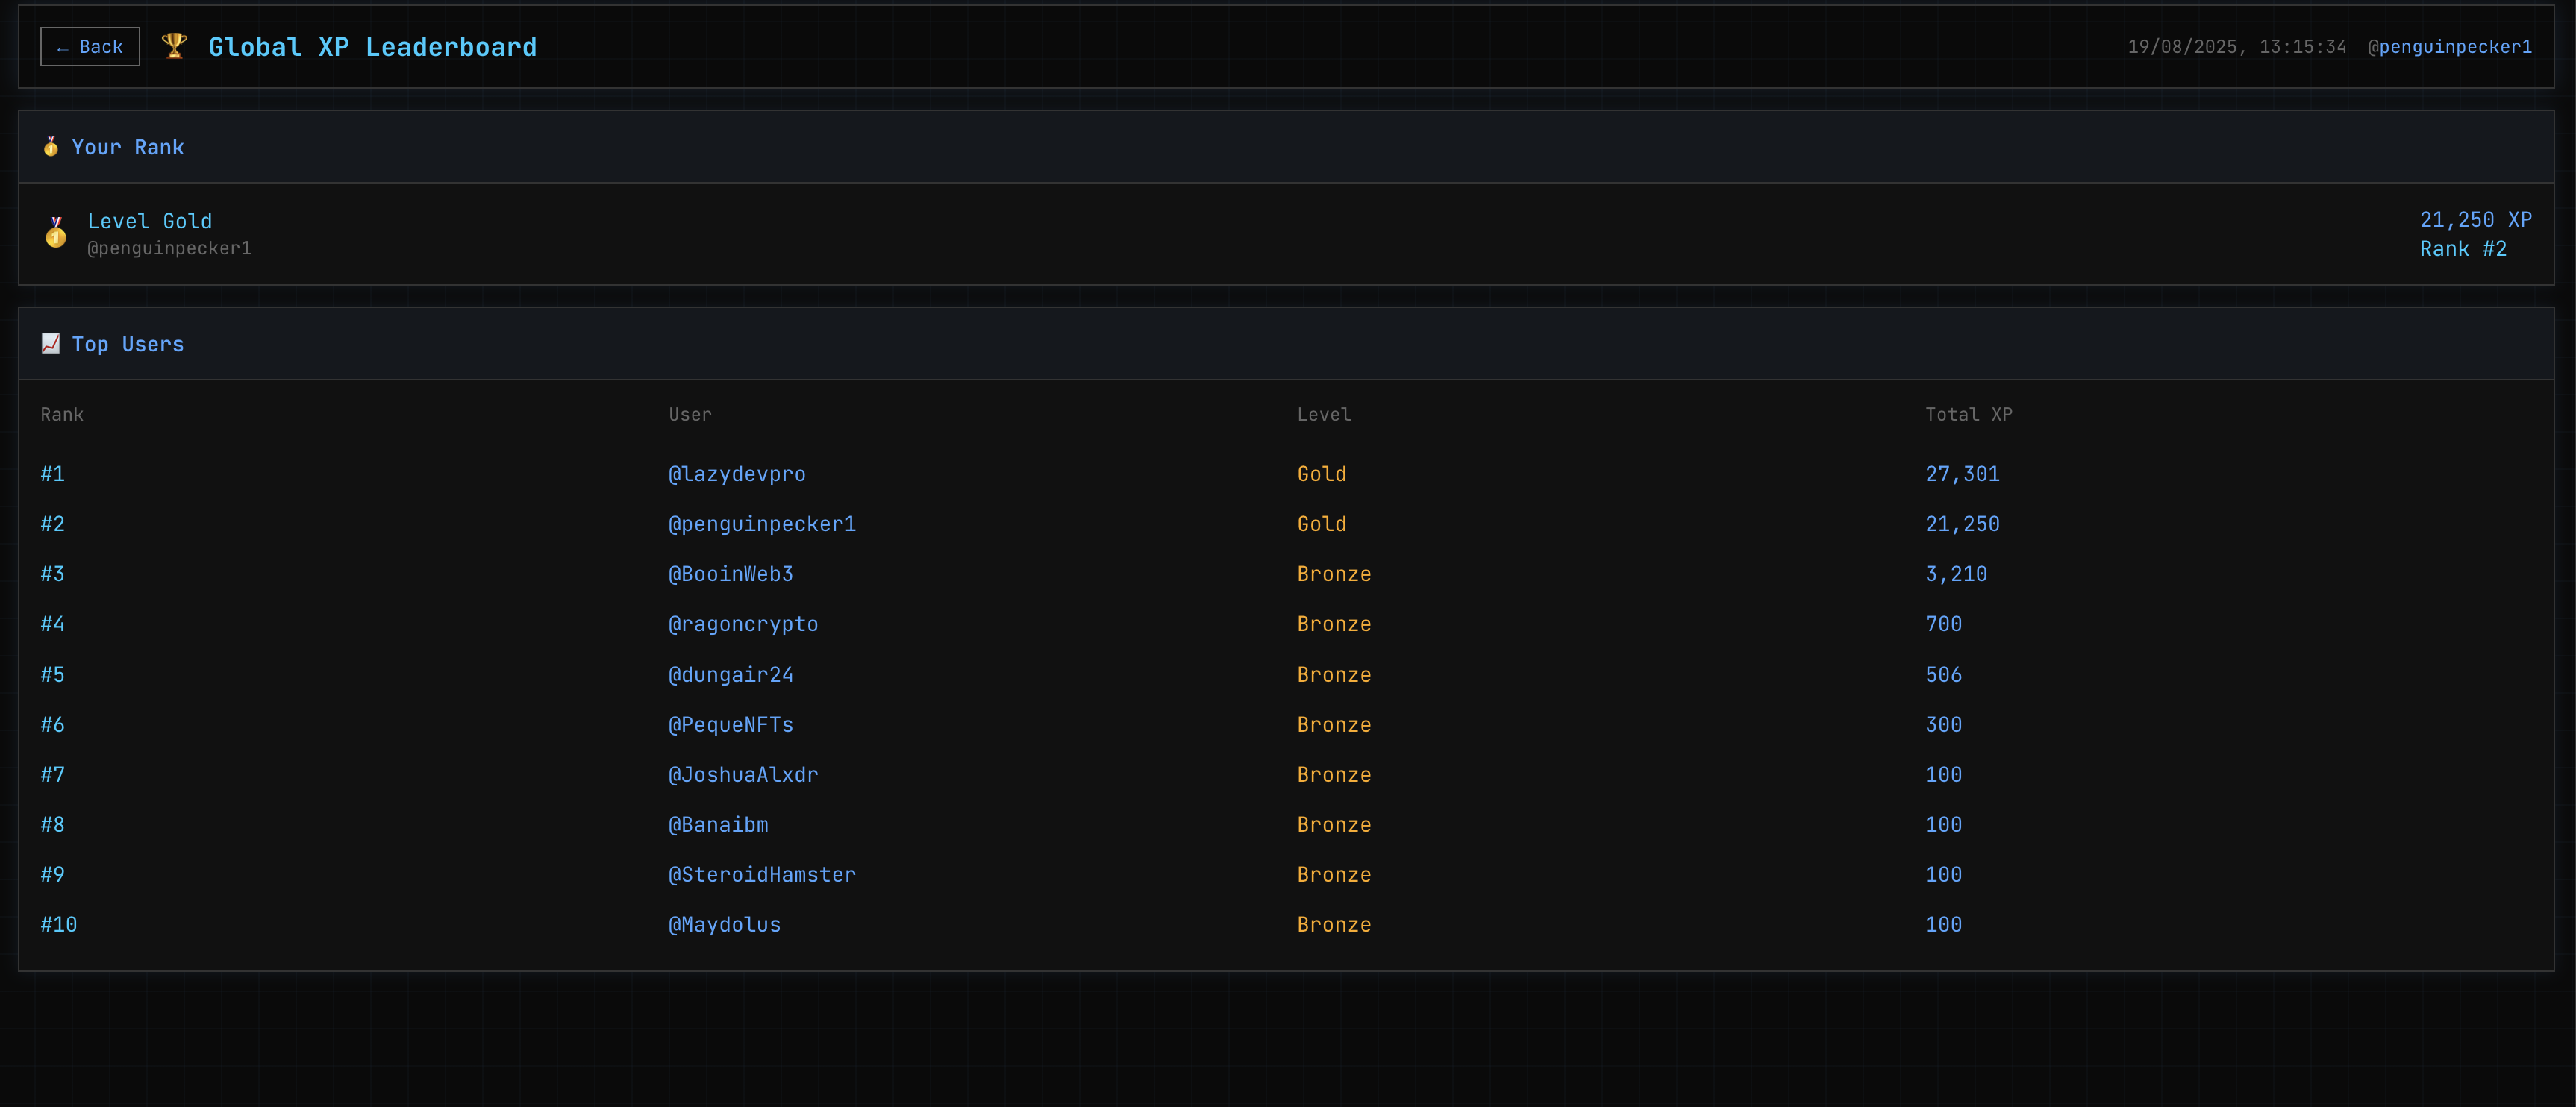This screenshot has height=1107, width=2576.
Task: Click the trophy icon beside leaderboard title
Action: pyautogui.click(x=174, y=46)
